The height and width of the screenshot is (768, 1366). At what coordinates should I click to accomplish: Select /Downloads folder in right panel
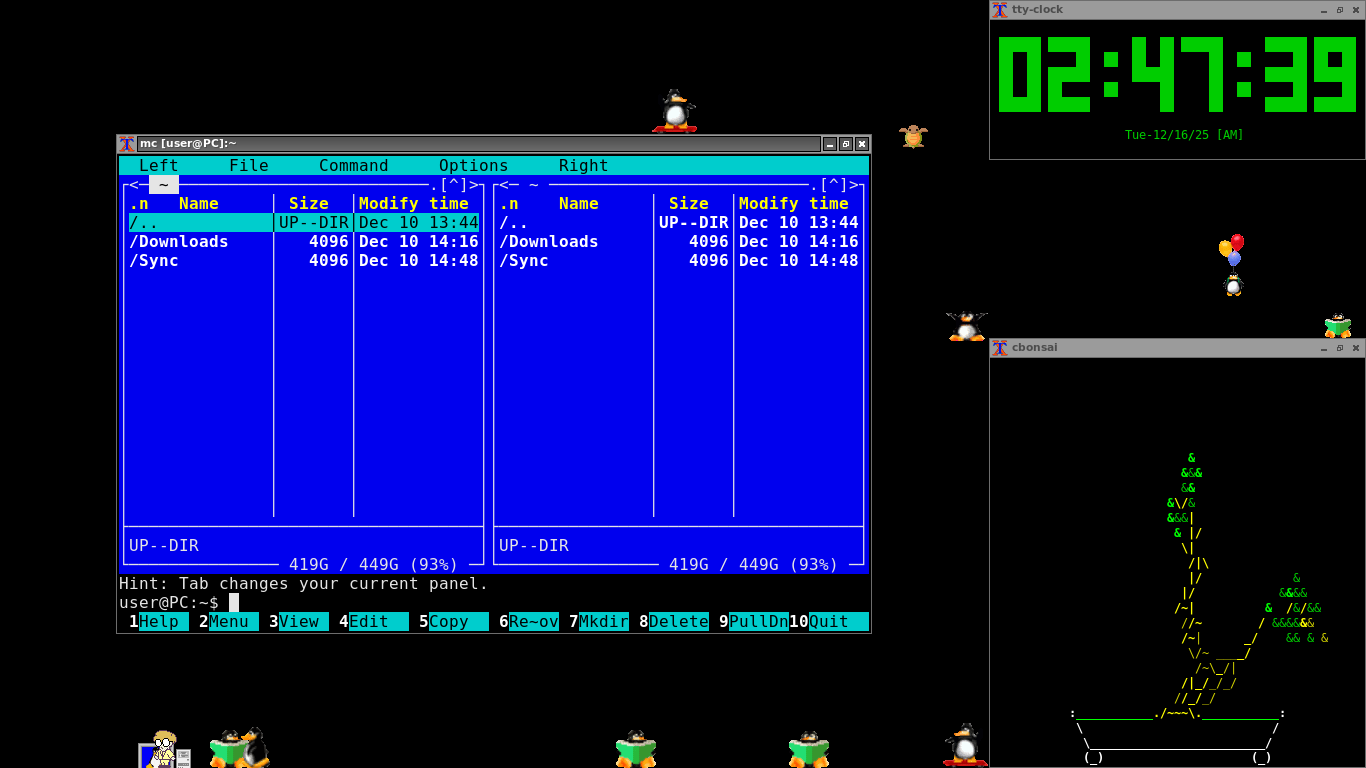click(x=679, y=242)
